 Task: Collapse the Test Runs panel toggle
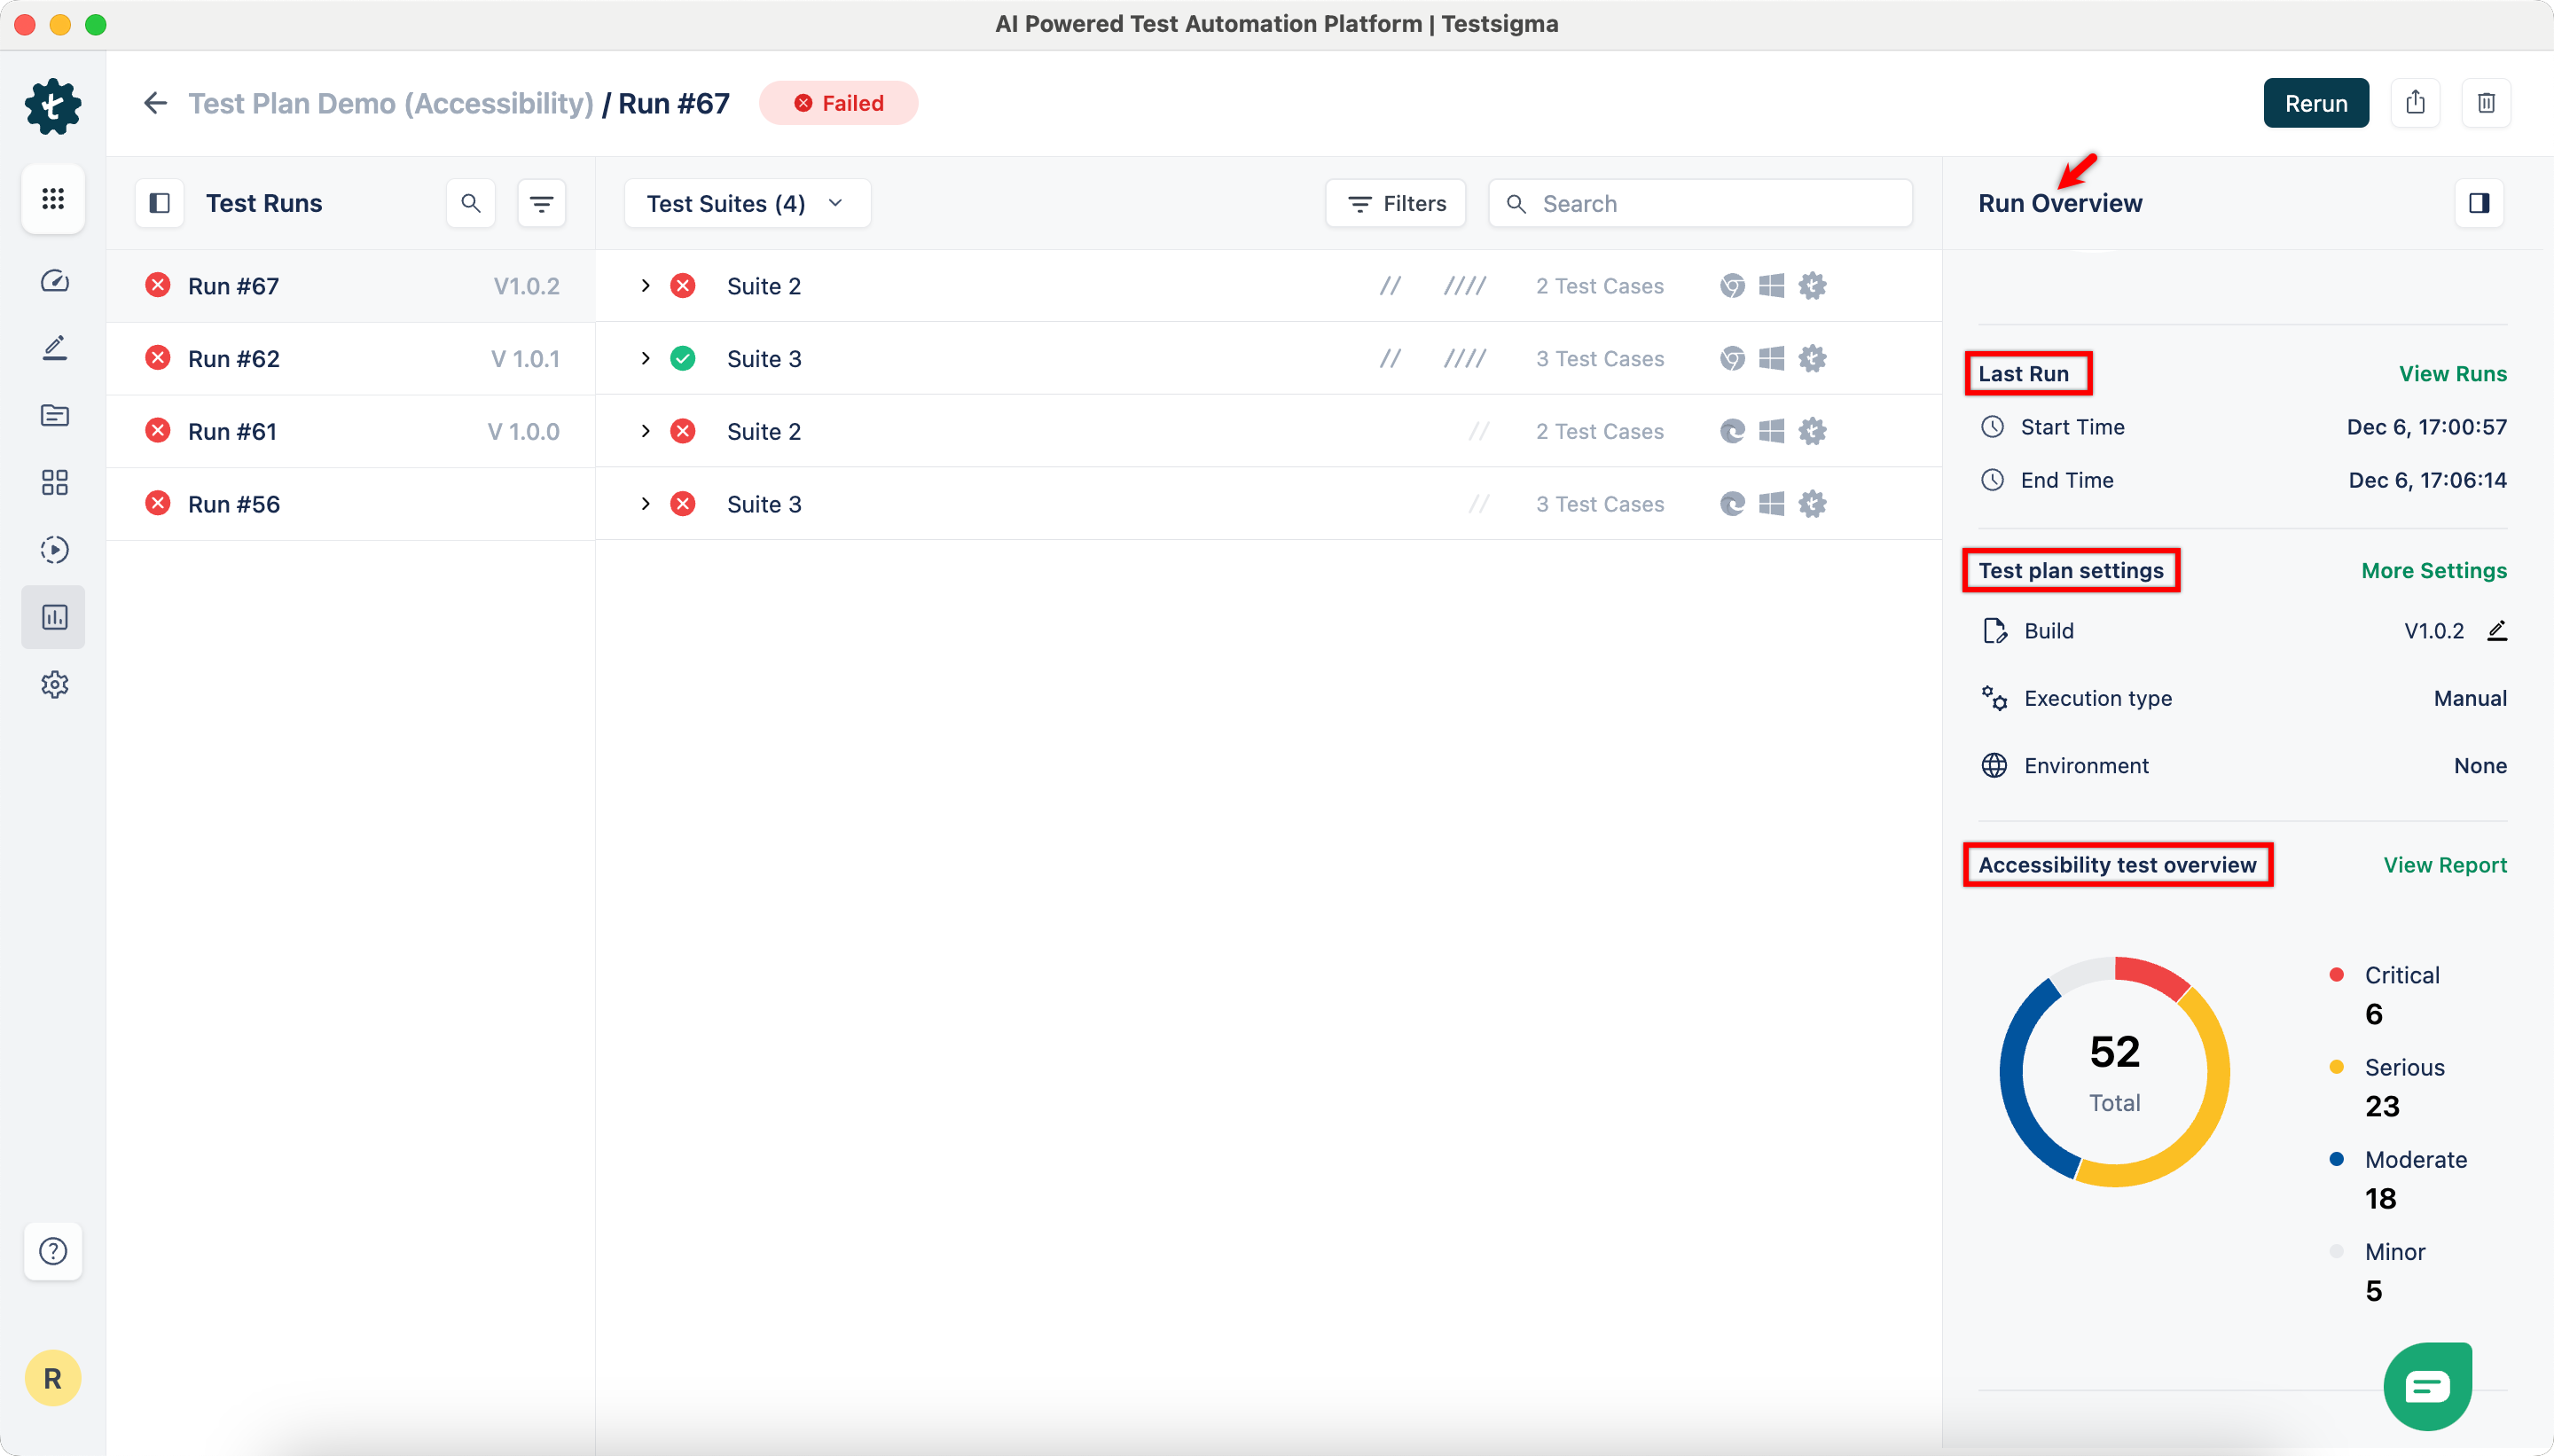point(160,204)
